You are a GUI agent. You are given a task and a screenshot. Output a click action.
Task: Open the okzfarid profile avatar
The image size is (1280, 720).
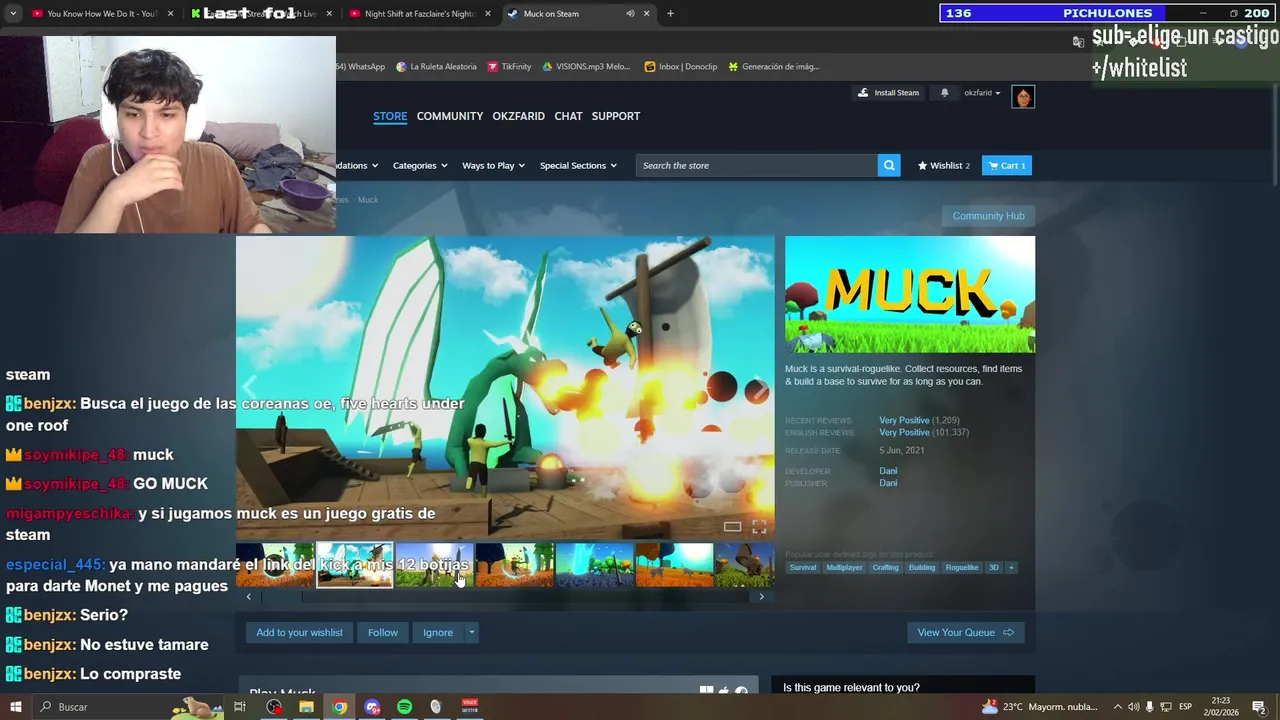1022,97
